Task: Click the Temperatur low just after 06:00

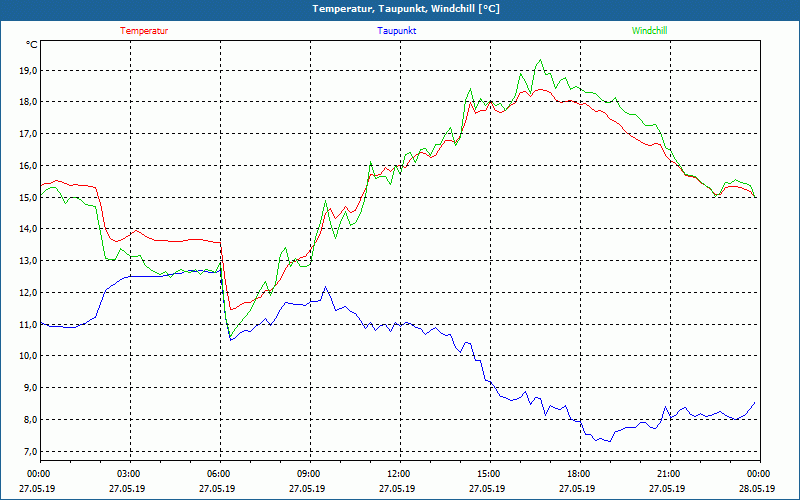Action: (x=231, y=309)
